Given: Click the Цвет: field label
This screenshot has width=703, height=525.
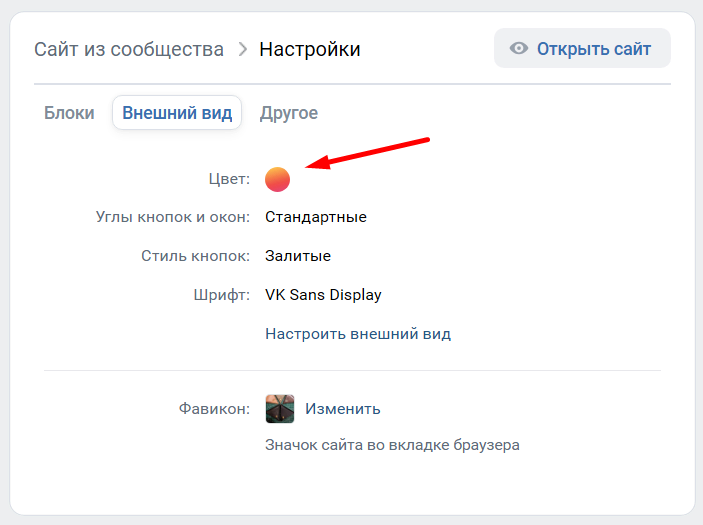Looking at the screenshot, I should [229, 179].
